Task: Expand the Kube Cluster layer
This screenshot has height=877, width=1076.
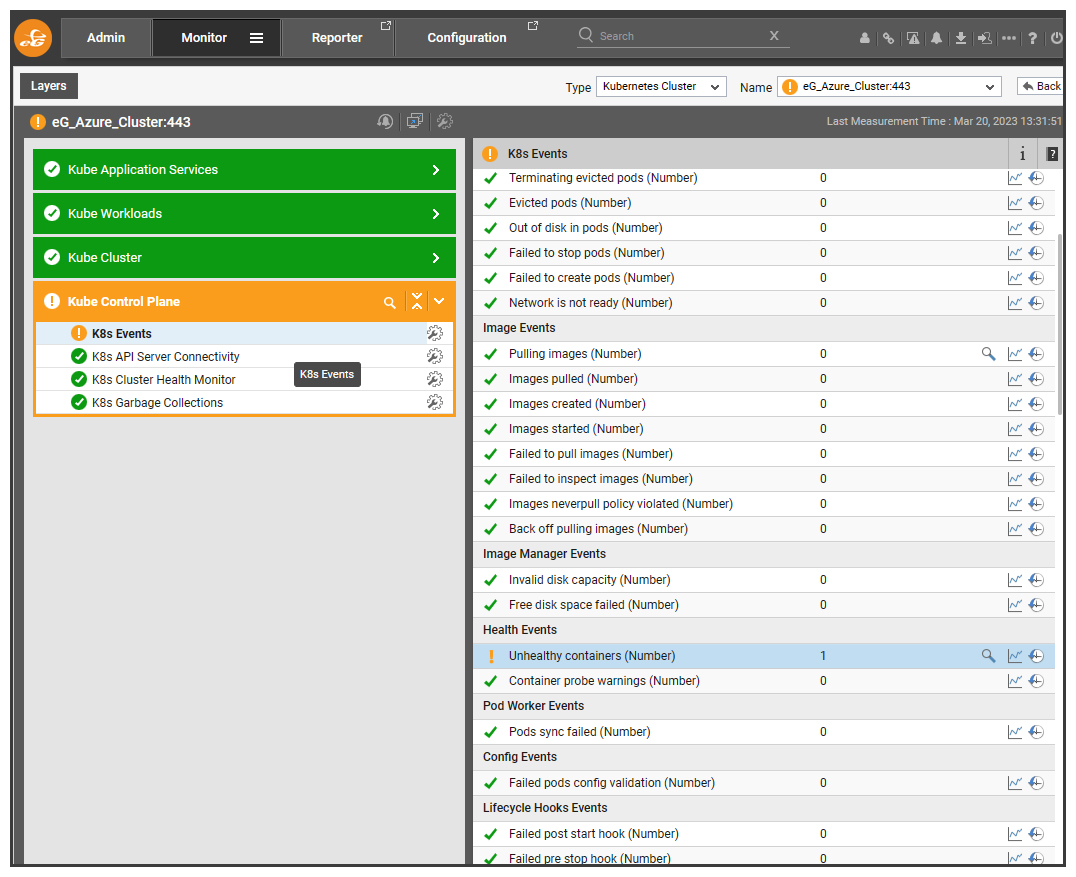Action: click(x=244, y=257)
